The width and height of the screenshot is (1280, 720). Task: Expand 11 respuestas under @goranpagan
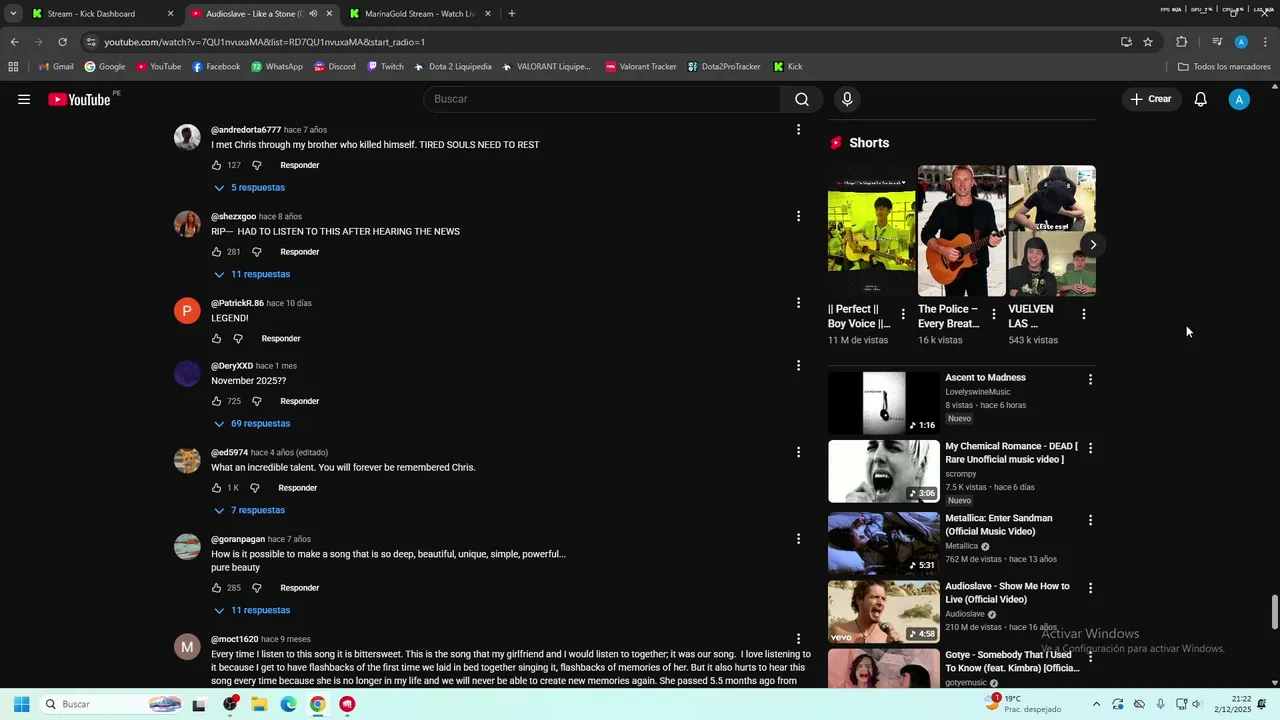coord(252,610)
